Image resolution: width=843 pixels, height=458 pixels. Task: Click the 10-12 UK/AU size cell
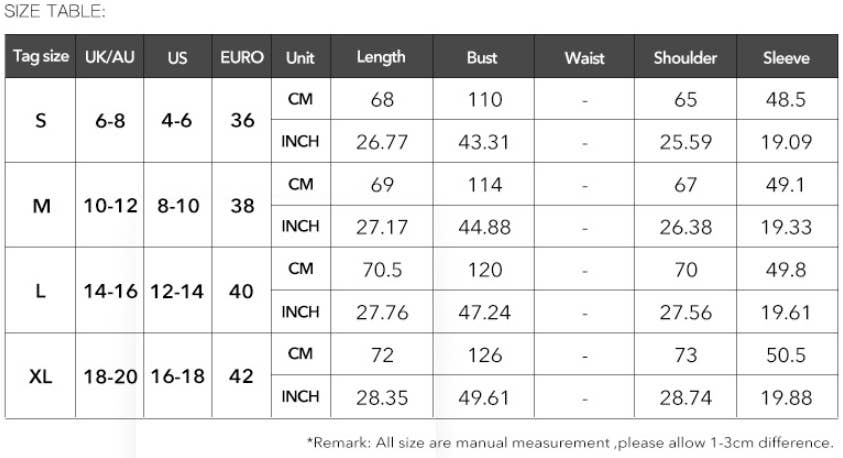tap(110, 206)
